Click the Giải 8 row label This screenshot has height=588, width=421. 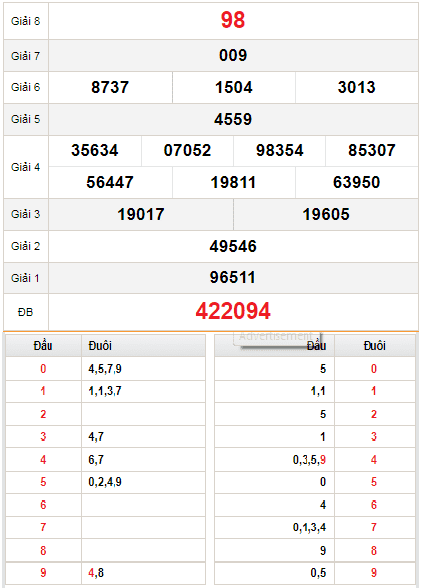pyautogui.click(x=25, y=21)
